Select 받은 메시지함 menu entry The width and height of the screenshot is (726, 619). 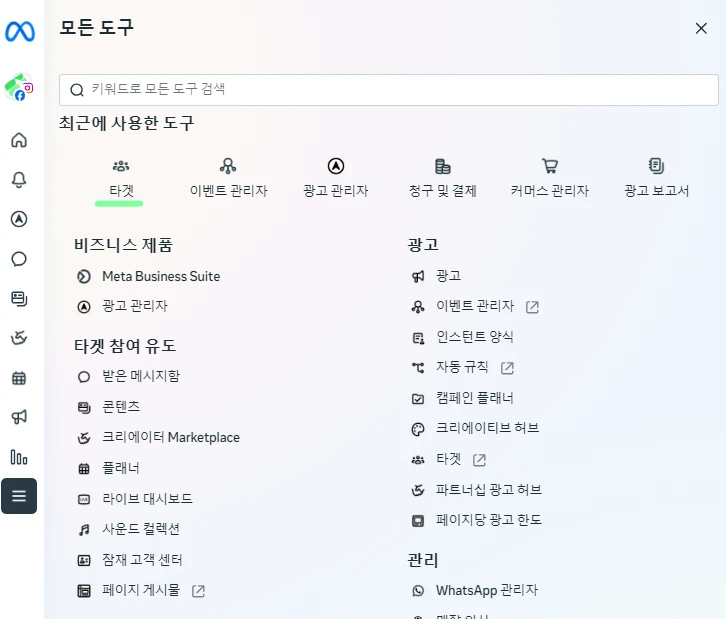tap(140, 376)
